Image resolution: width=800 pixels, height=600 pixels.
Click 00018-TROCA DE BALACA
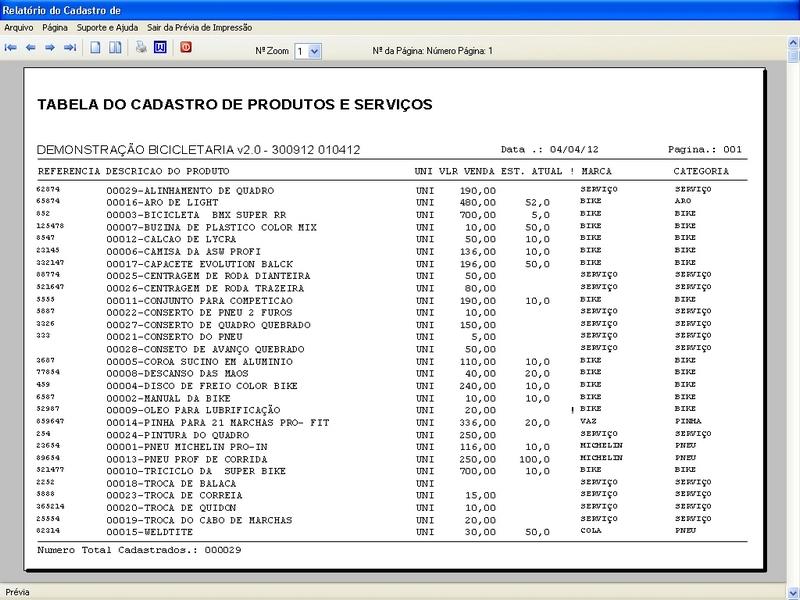(171, 483)
